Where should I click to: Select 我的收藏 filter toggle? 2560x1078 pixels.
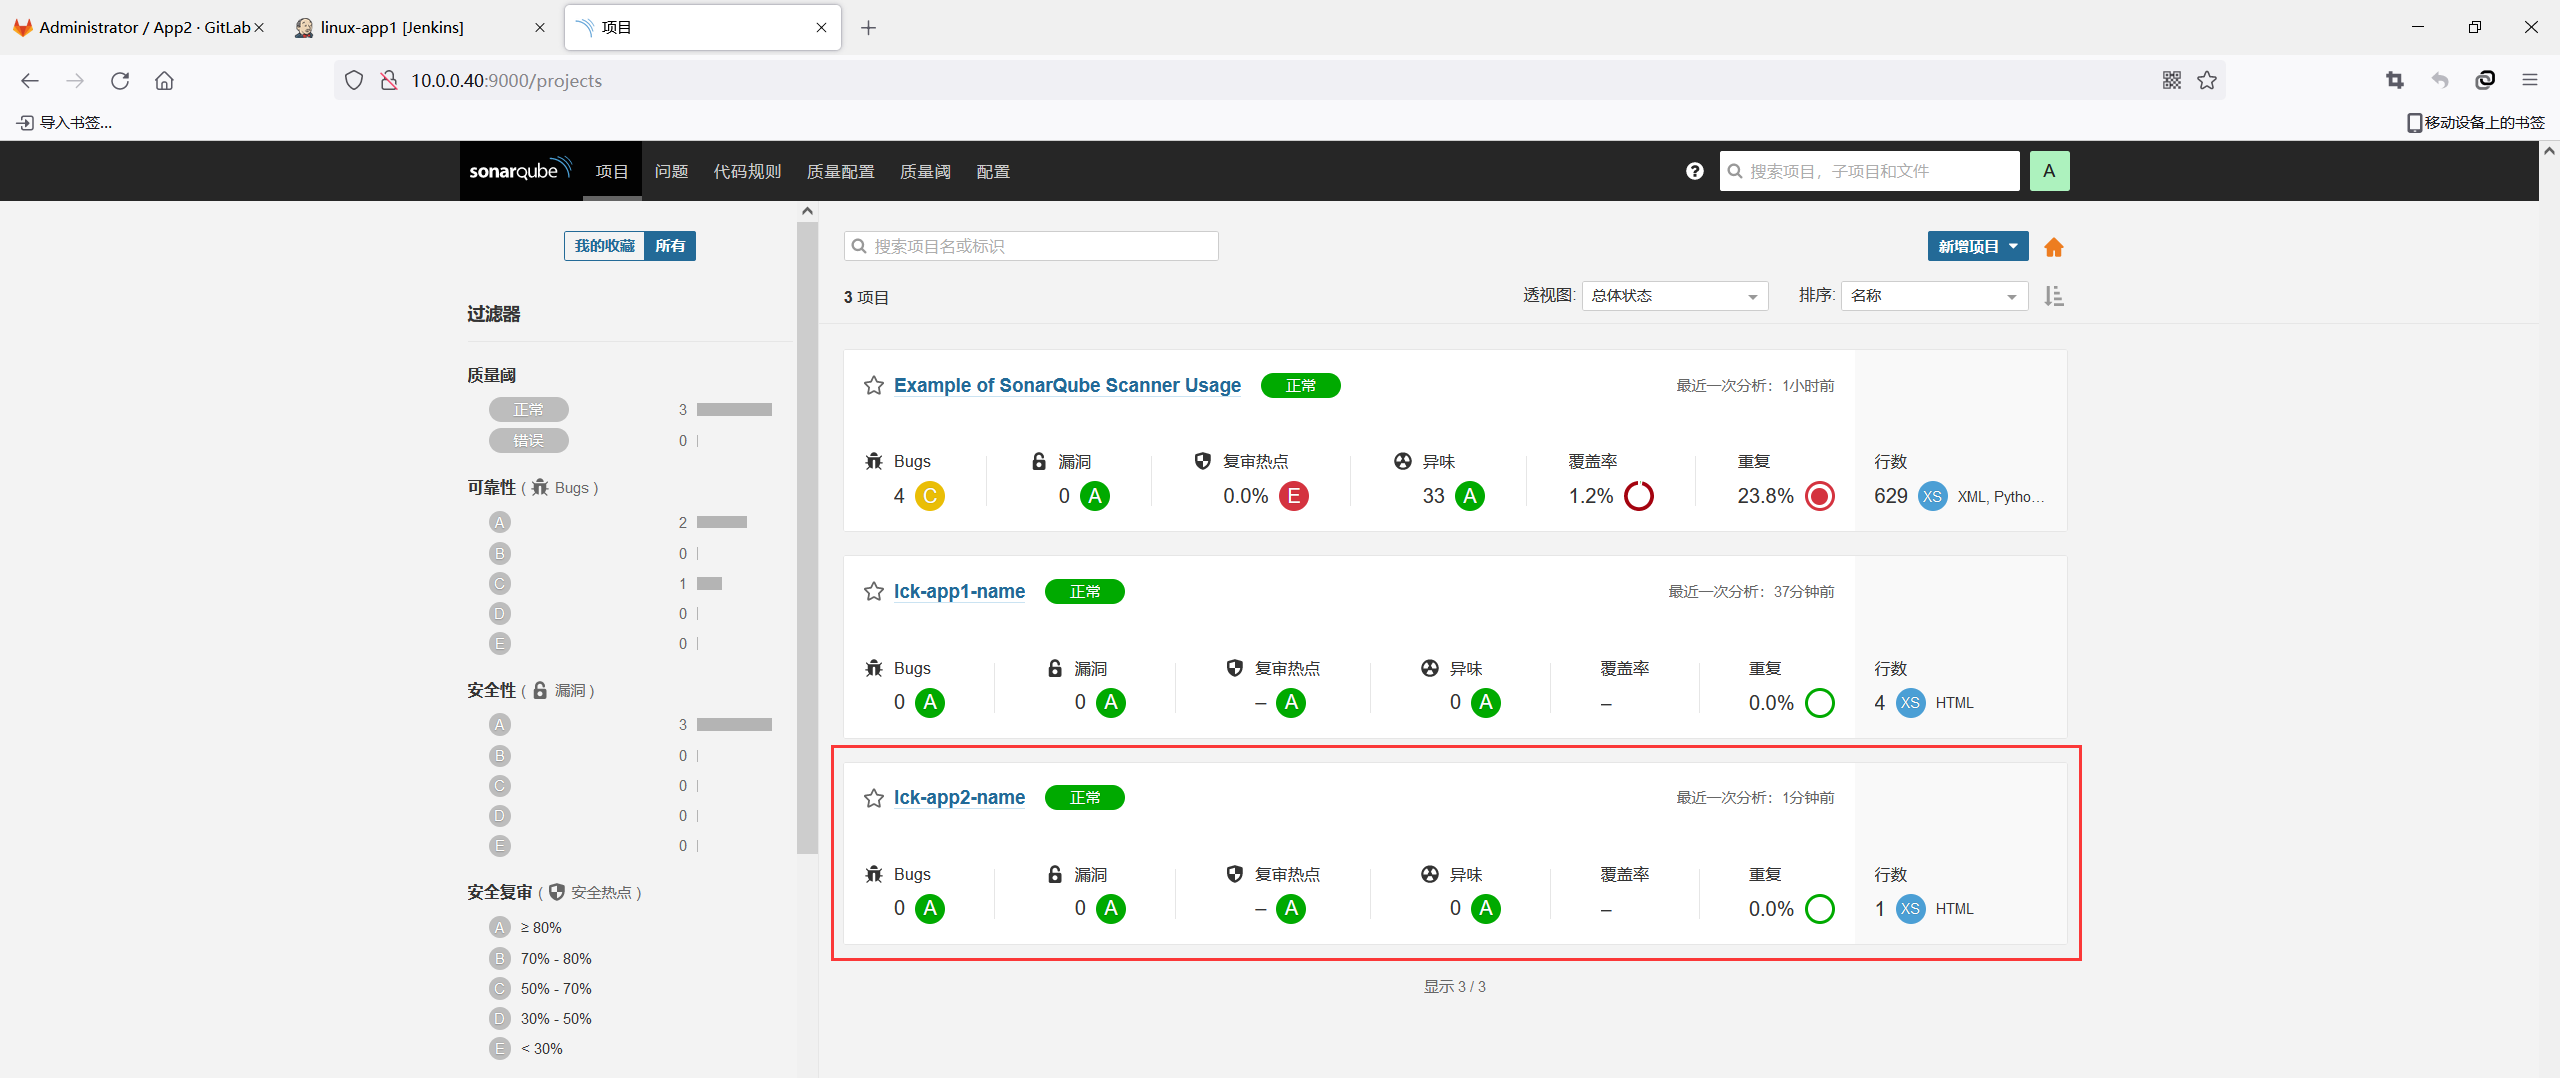604,246
